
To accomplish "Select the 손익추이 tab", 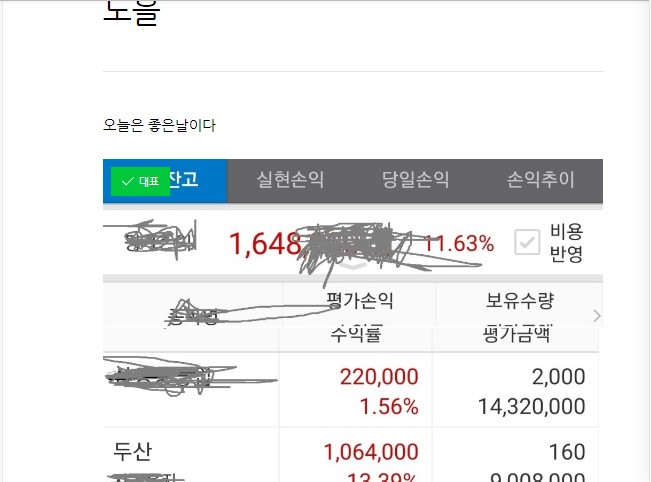I will (540, 180).
